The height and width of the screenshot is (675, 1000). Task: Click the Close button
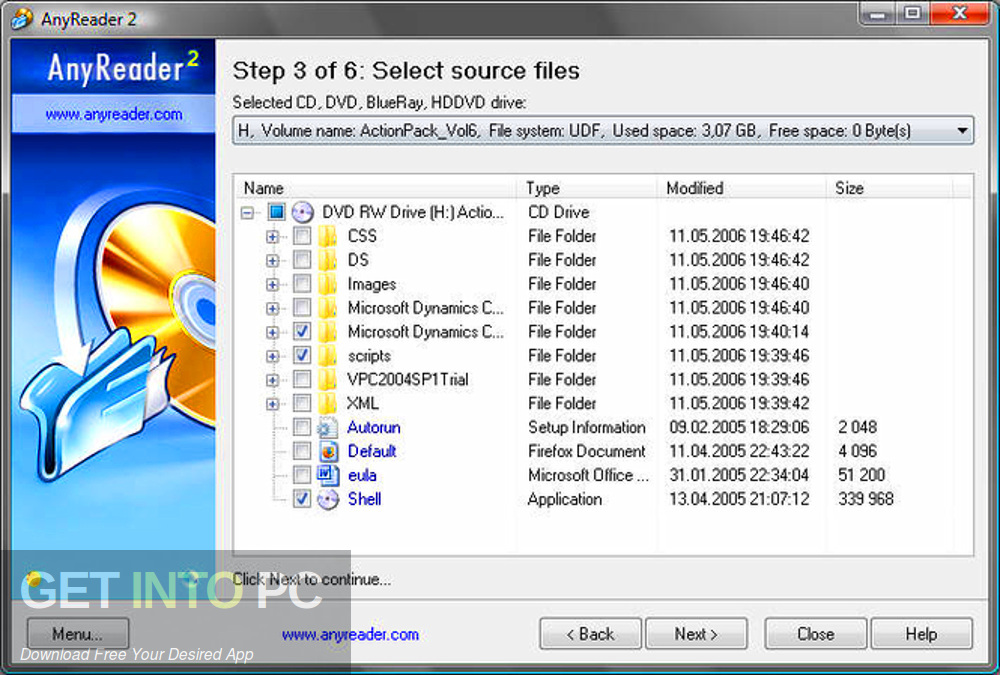coord(816,634)
